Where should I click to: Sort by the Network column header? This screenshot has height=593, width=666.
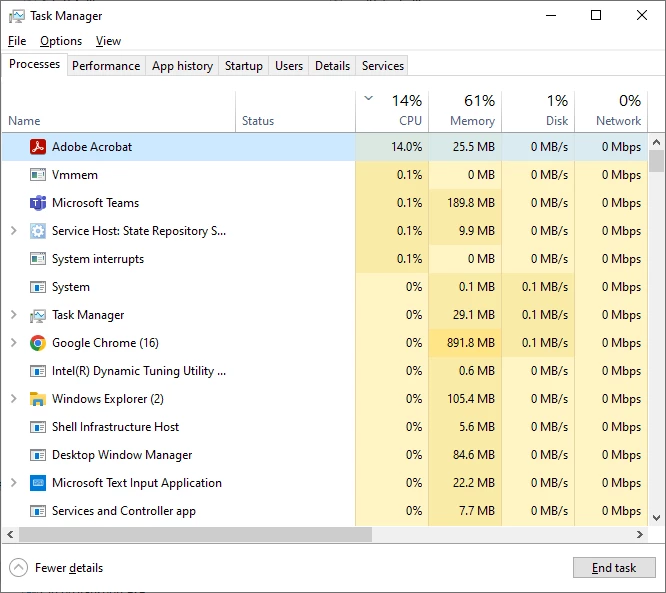[611, 111]
